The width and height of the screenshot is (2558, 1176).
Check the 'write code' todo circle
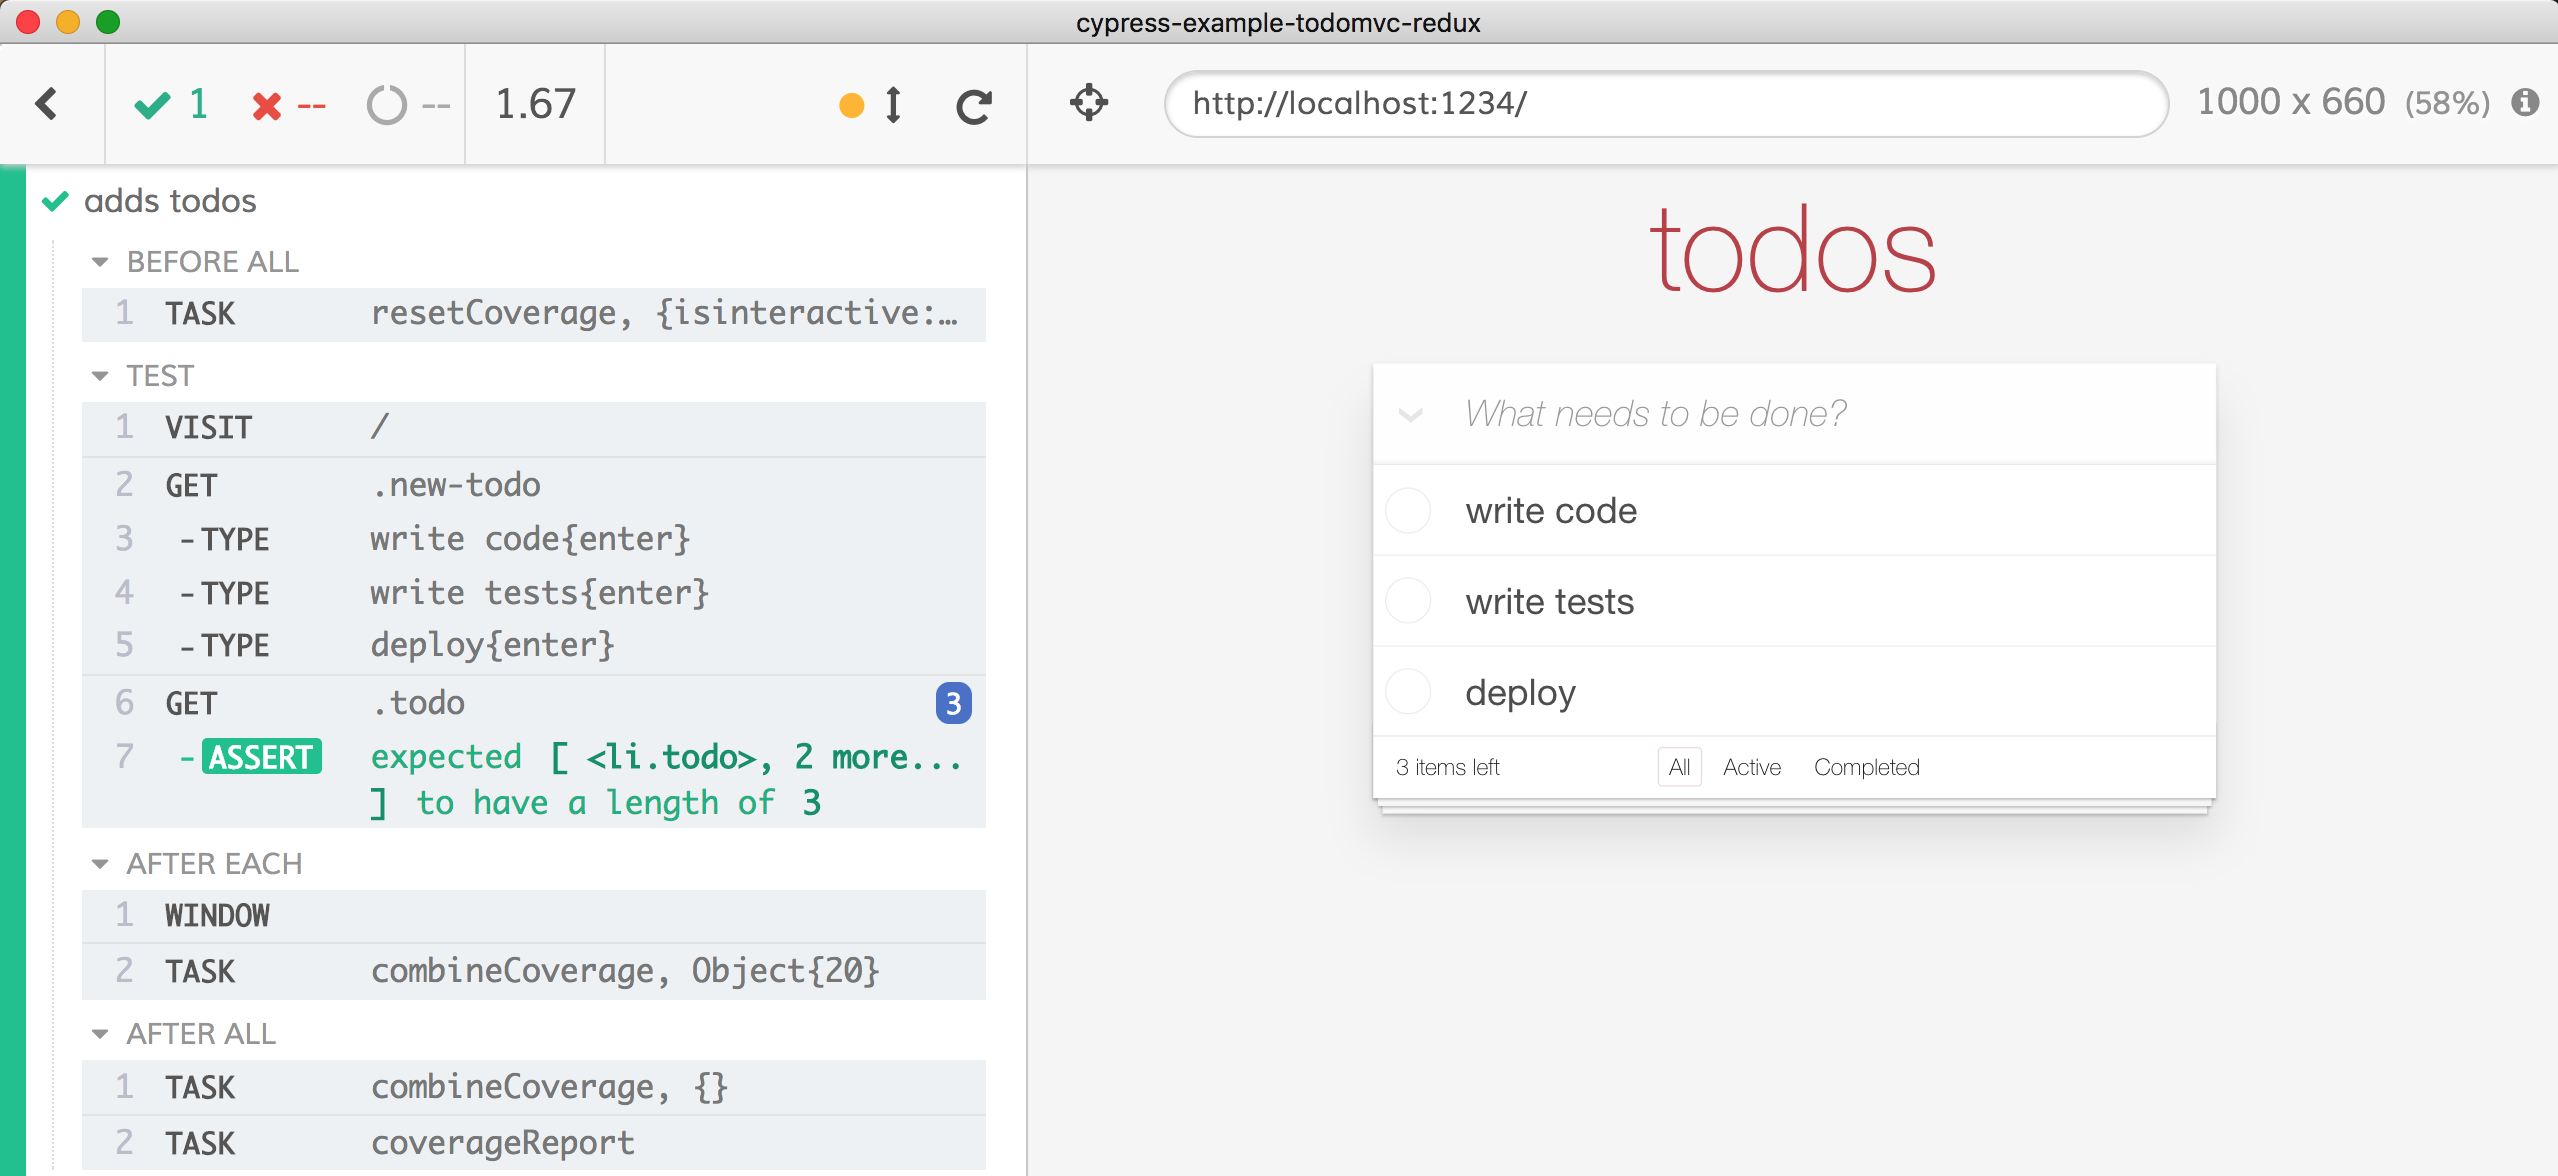click(x=1409, y=511)
